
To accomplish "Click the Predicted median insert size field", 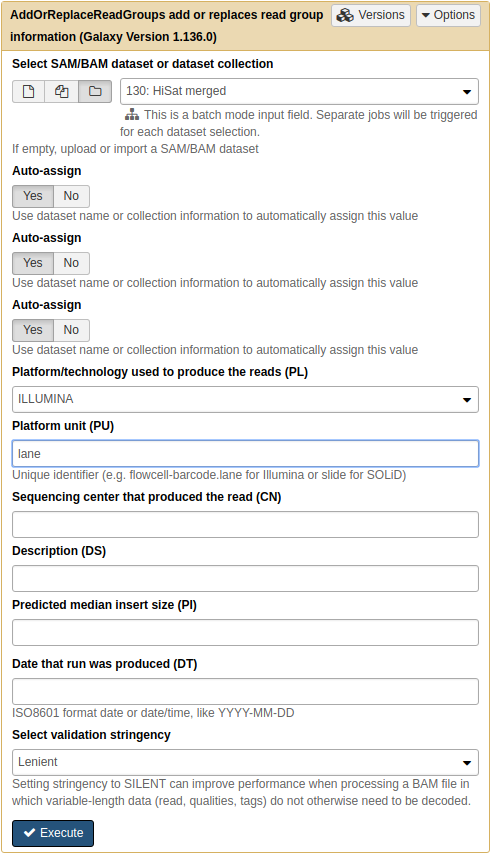I will pos(245,633).
